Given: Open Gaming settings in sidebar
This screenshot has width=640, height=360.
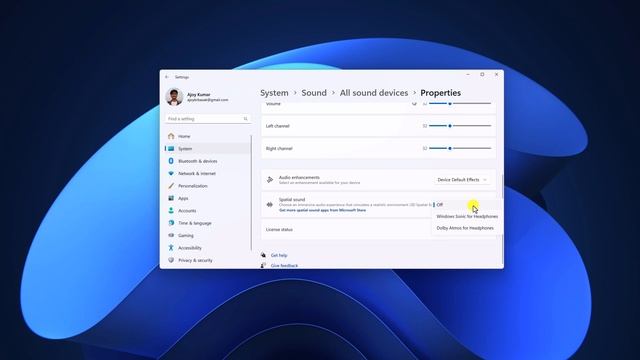Looking at the screenshot, I should click(x=208, y=236).
